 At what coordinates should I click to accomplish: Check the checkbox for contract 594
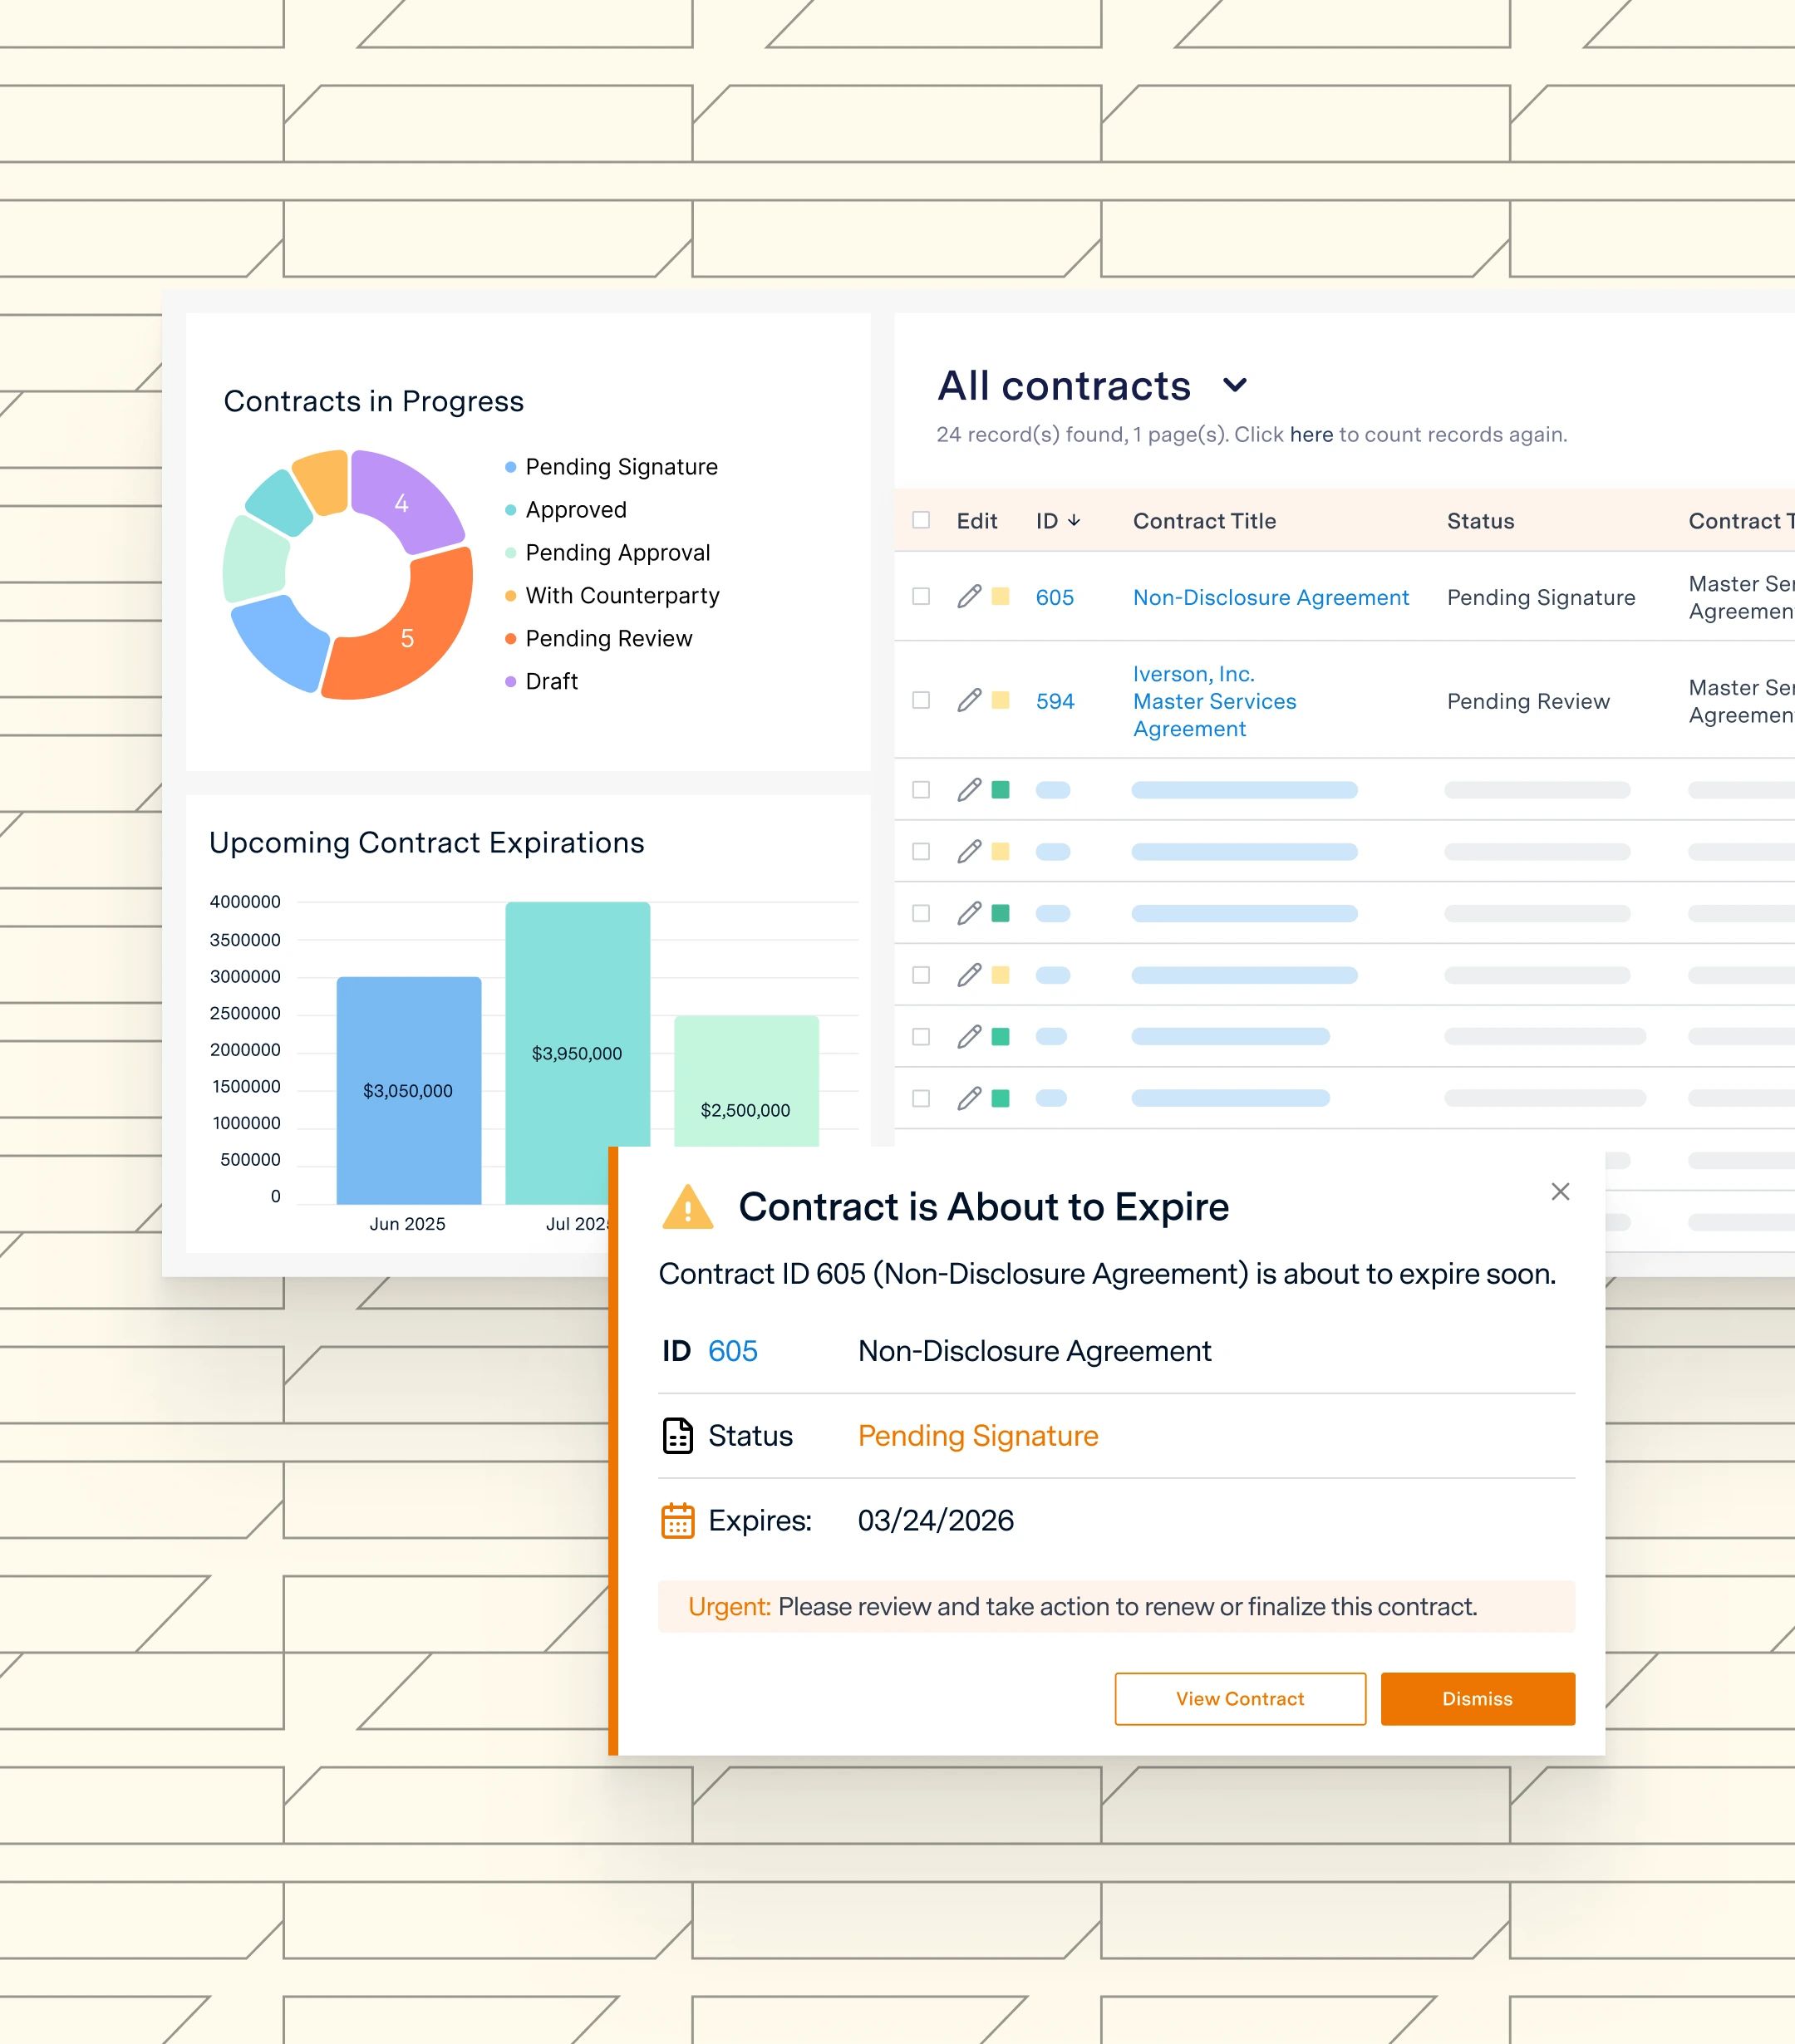click(x=921, y=700)
